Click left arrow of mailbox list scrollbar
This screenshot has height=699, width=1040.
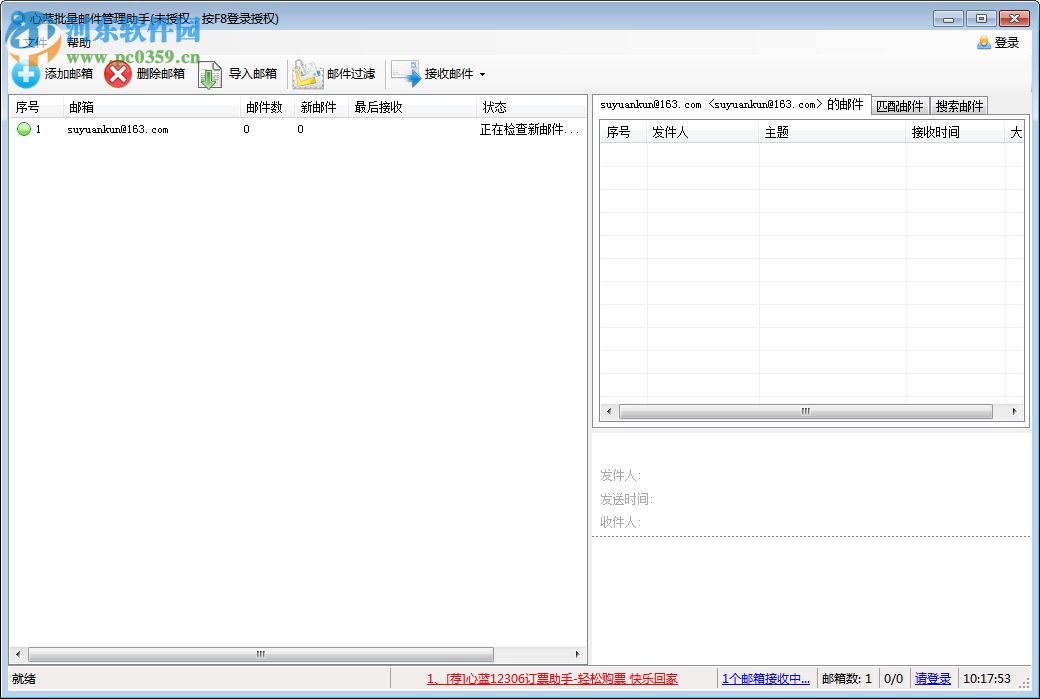tap(18, 655)
